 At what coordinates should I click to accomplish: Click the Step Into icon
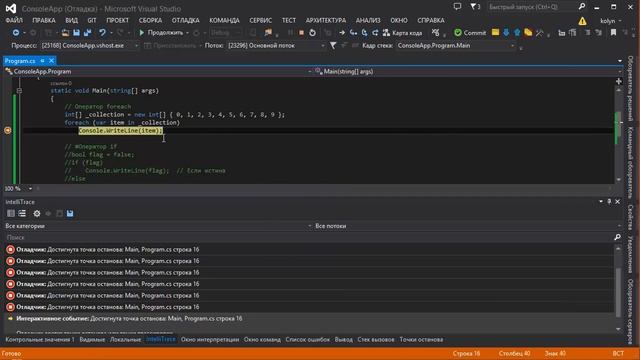click(353, 33)
